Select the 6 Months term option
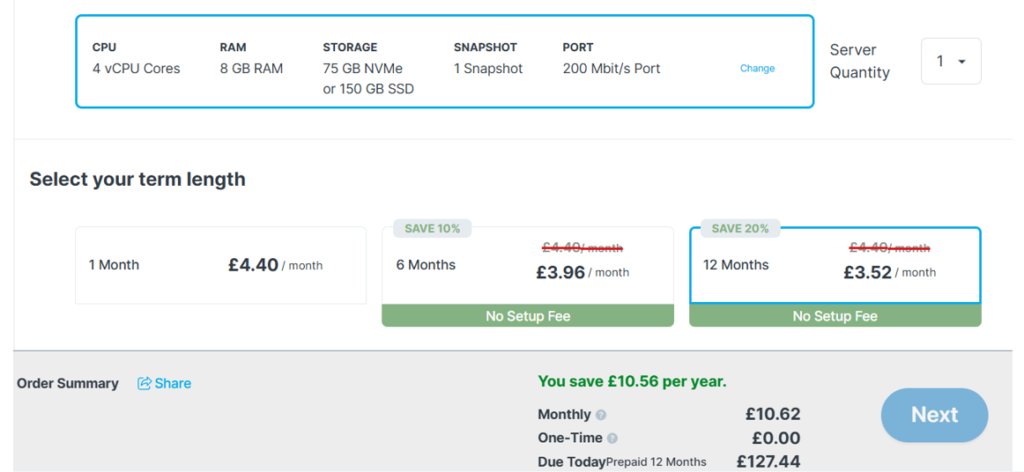Image resolution: width=1024 pixels, height=472 pixels. click(x=527, y=265)
